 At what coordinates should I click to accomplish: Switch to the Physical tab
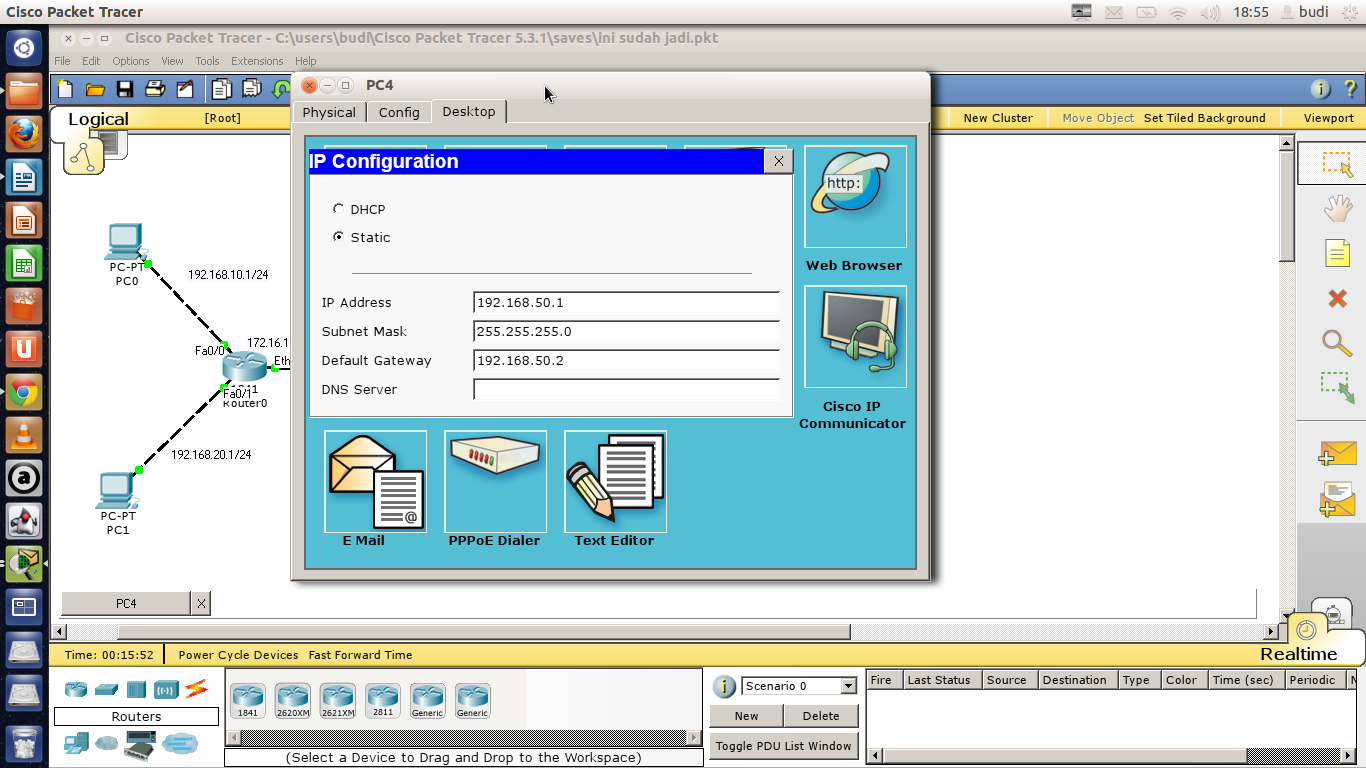329,112
